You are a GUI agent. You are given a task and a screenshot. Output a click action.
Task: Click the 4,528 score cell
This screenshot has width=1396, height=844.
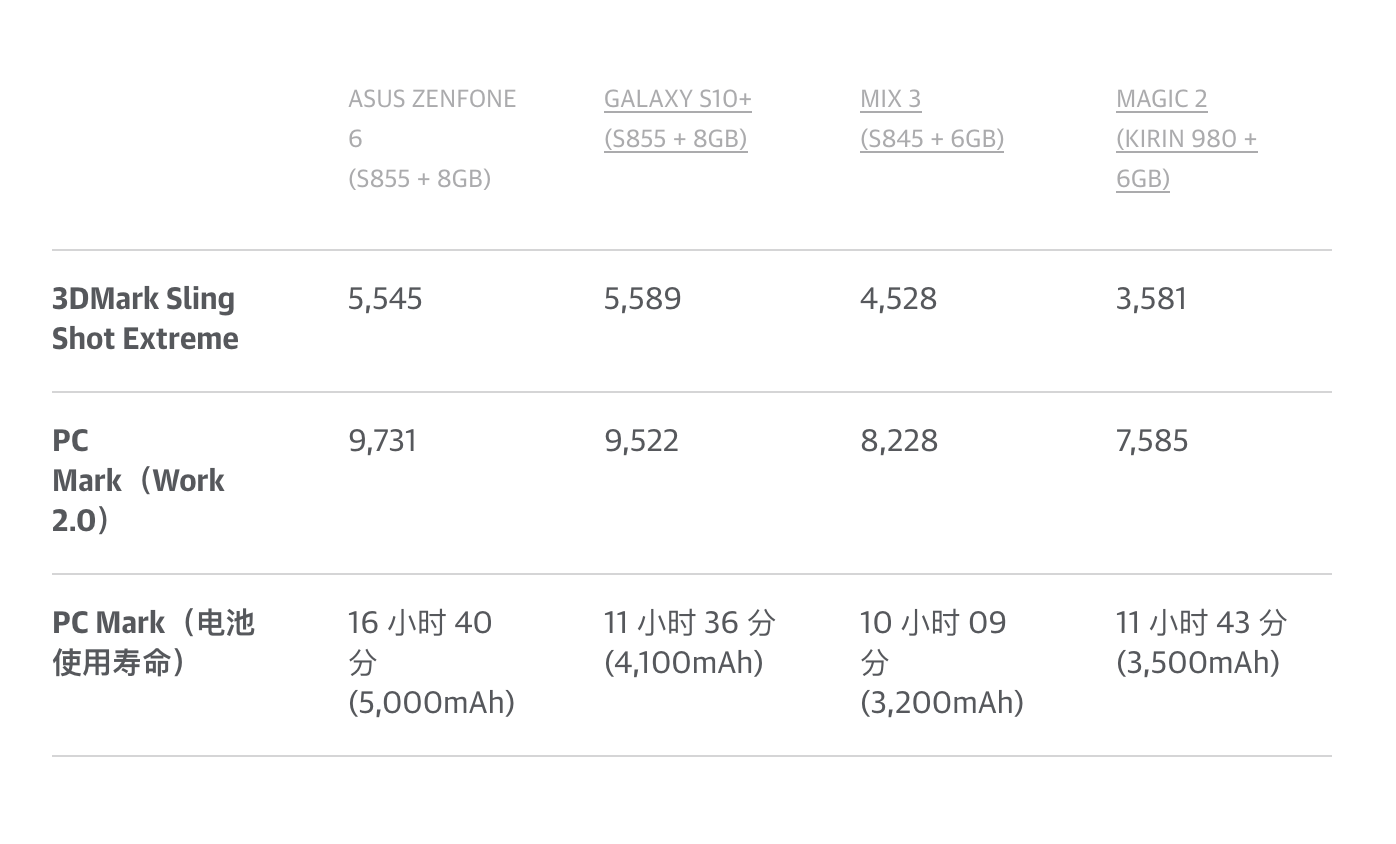(898, 299)
